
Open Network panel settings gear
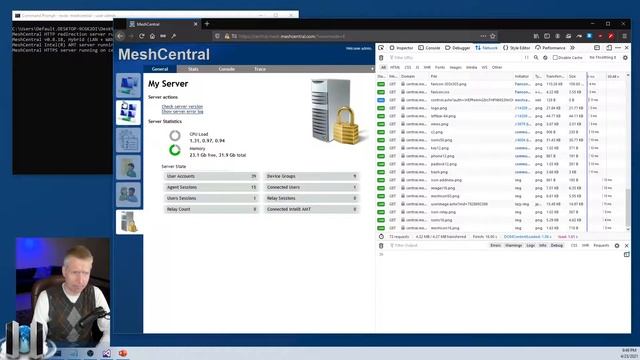[x=625, y=58]
